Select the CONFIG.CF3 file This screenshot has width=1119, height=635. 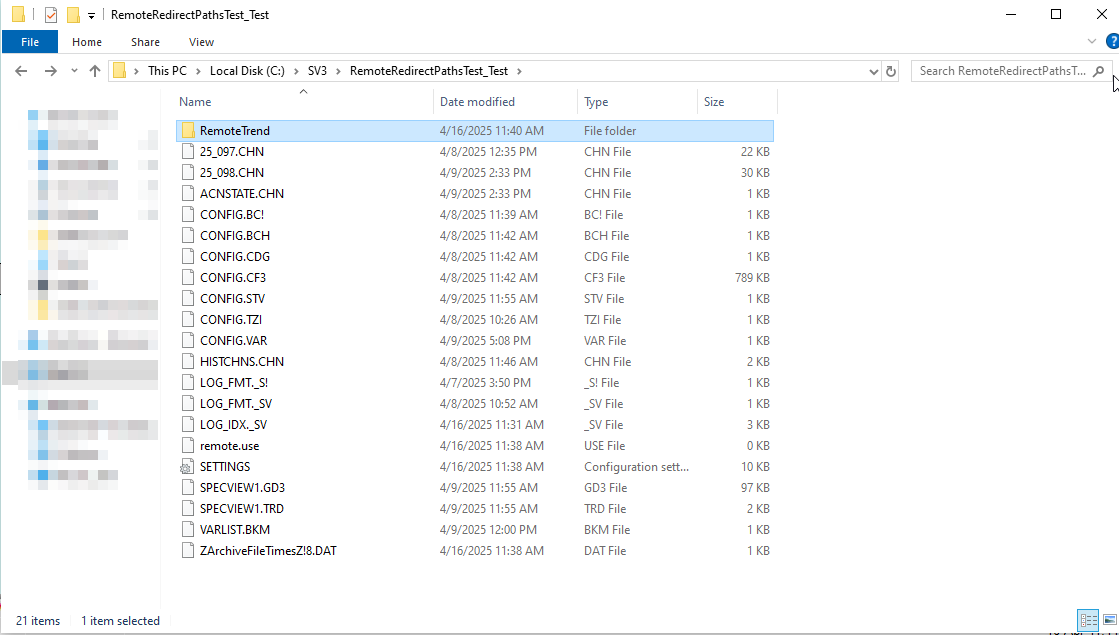click(232, 278)
